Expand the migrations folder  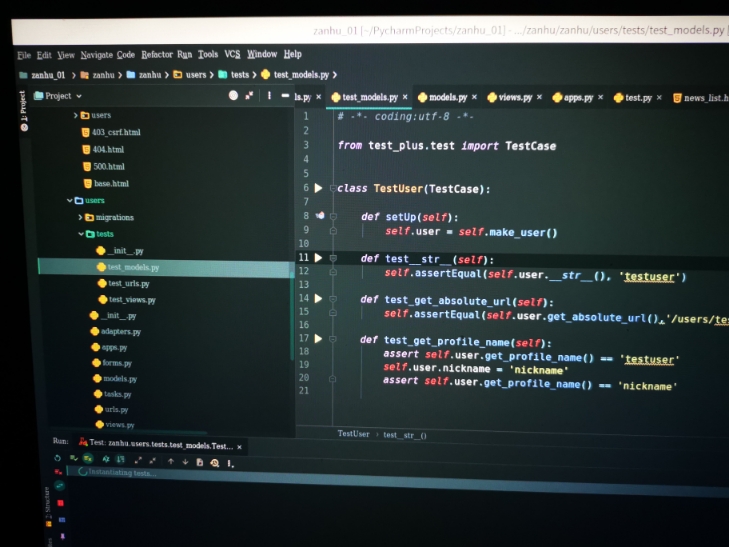pos(80,217)
